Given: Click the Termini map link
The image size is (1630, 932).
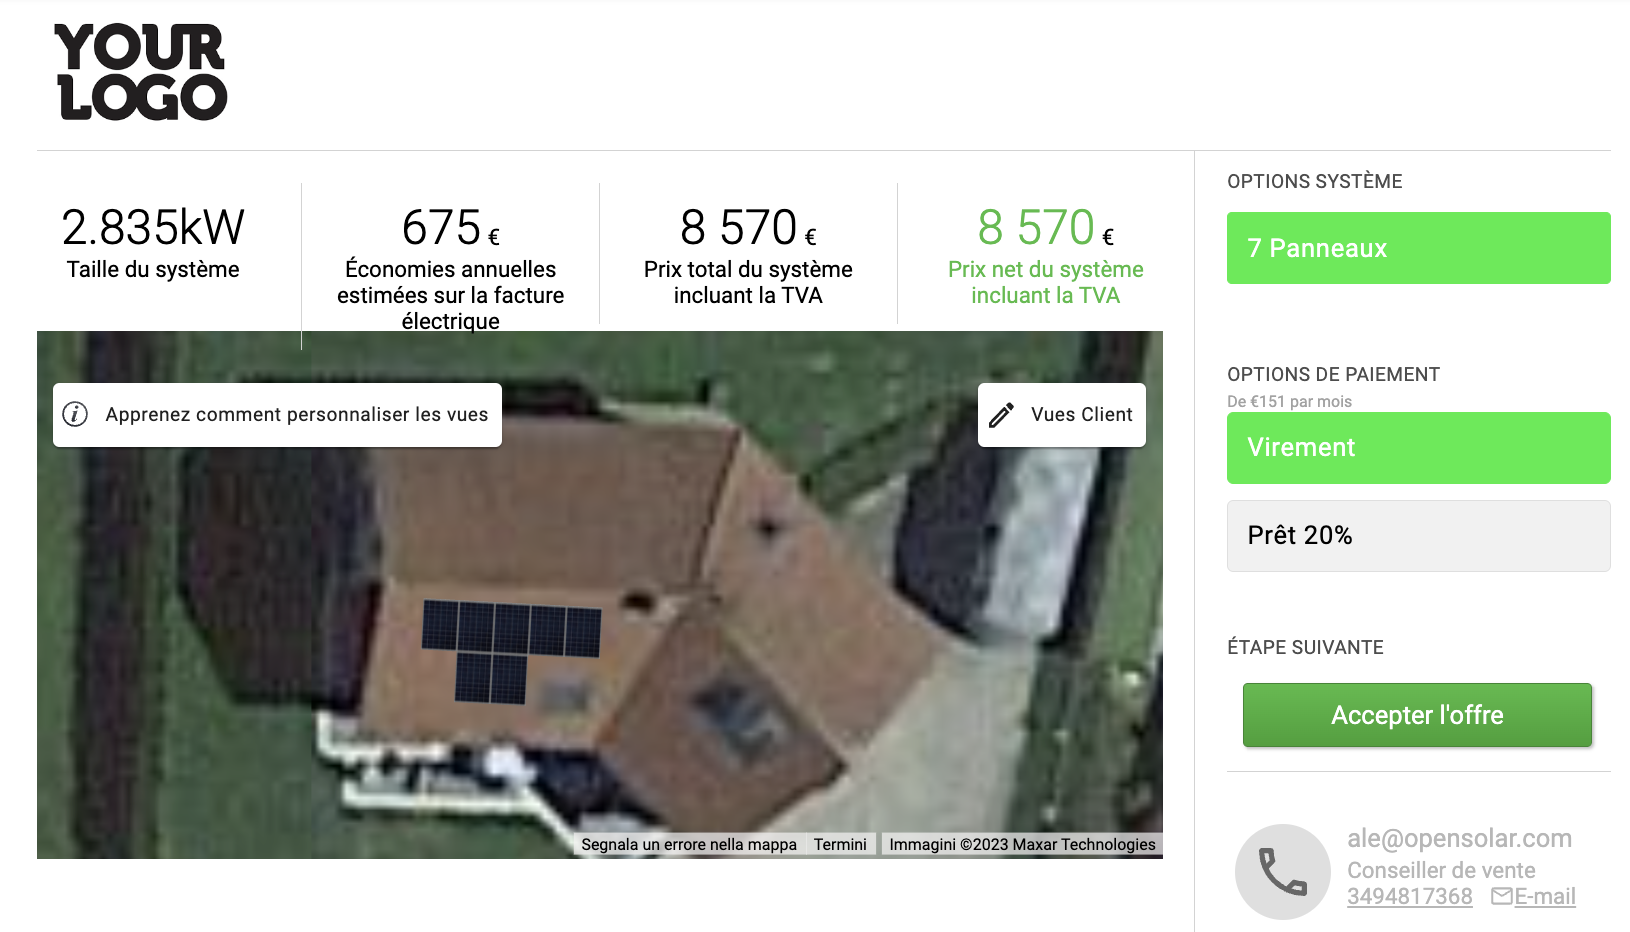Looking at the screenshot, I should pyautogui.click(x=840, y=844).
